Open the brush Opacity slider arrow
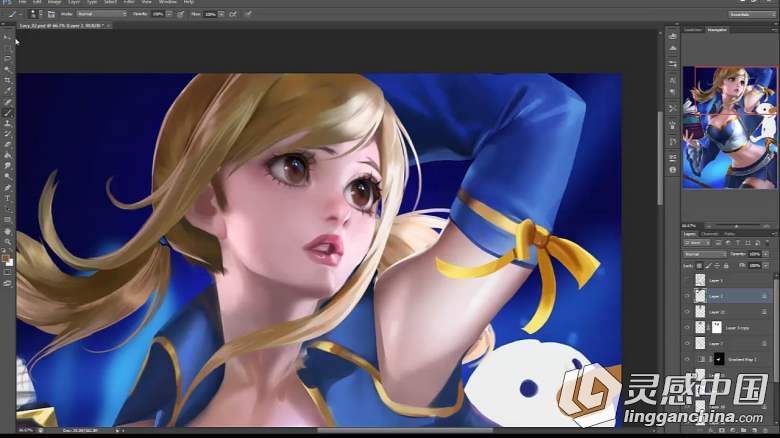 169,14
